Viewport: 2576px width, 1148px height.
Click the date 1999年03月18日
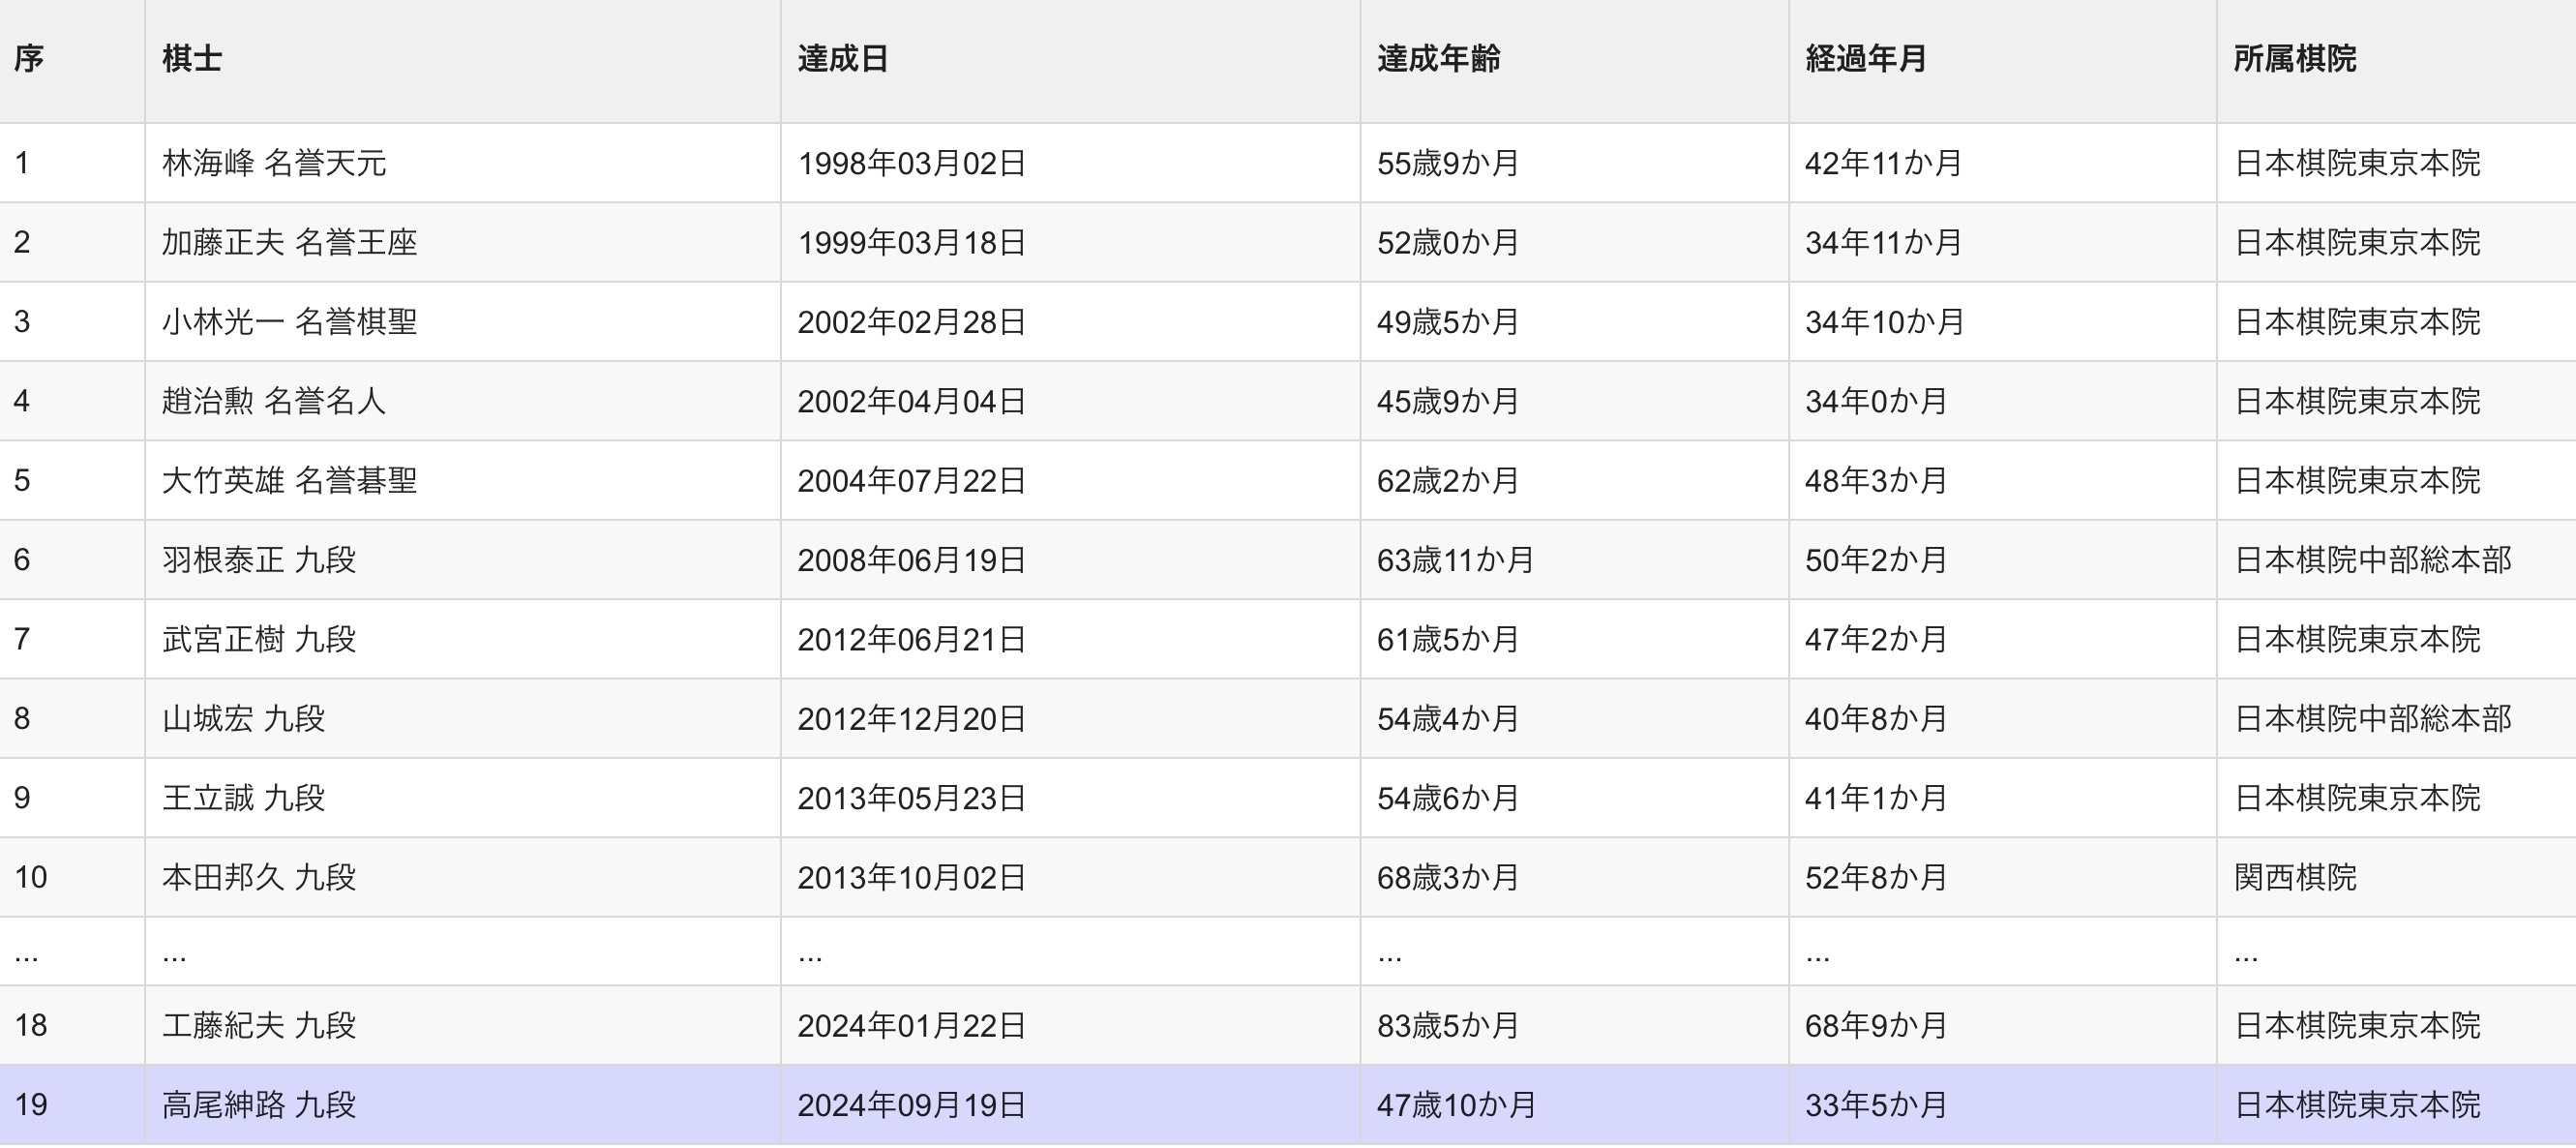click(912, 242)
